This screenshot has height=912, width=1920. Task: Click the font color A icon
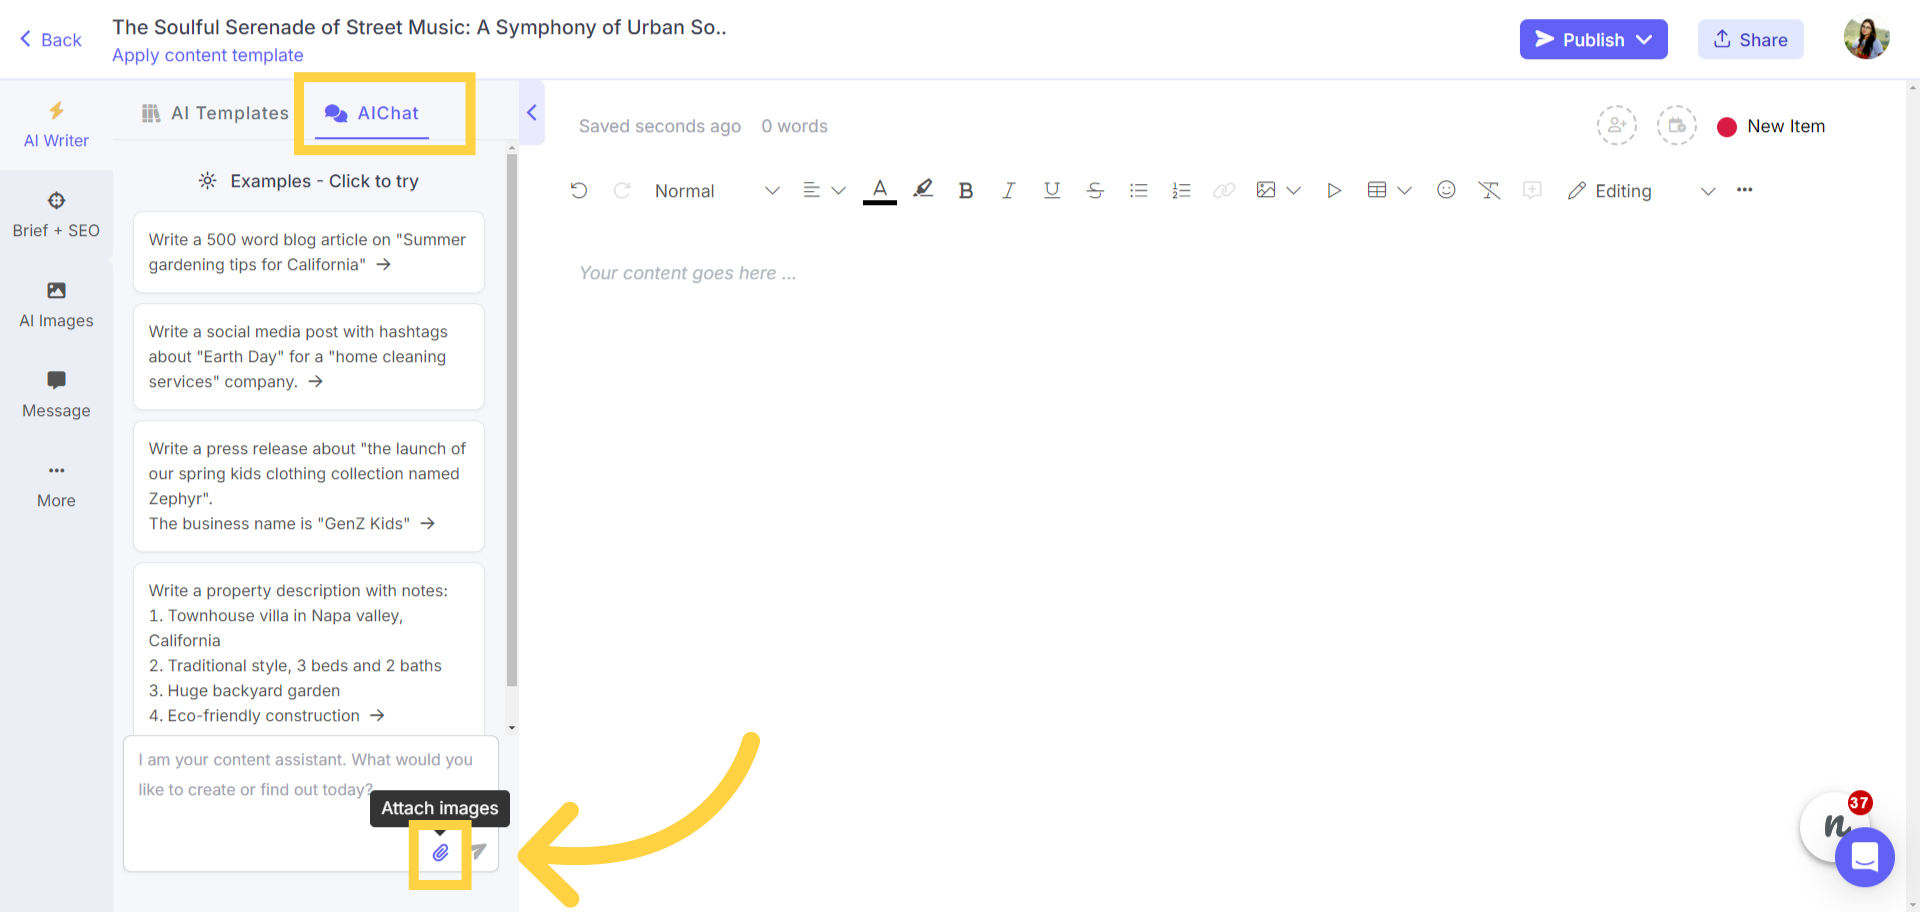pyautogui.click(x=880, y=190)
